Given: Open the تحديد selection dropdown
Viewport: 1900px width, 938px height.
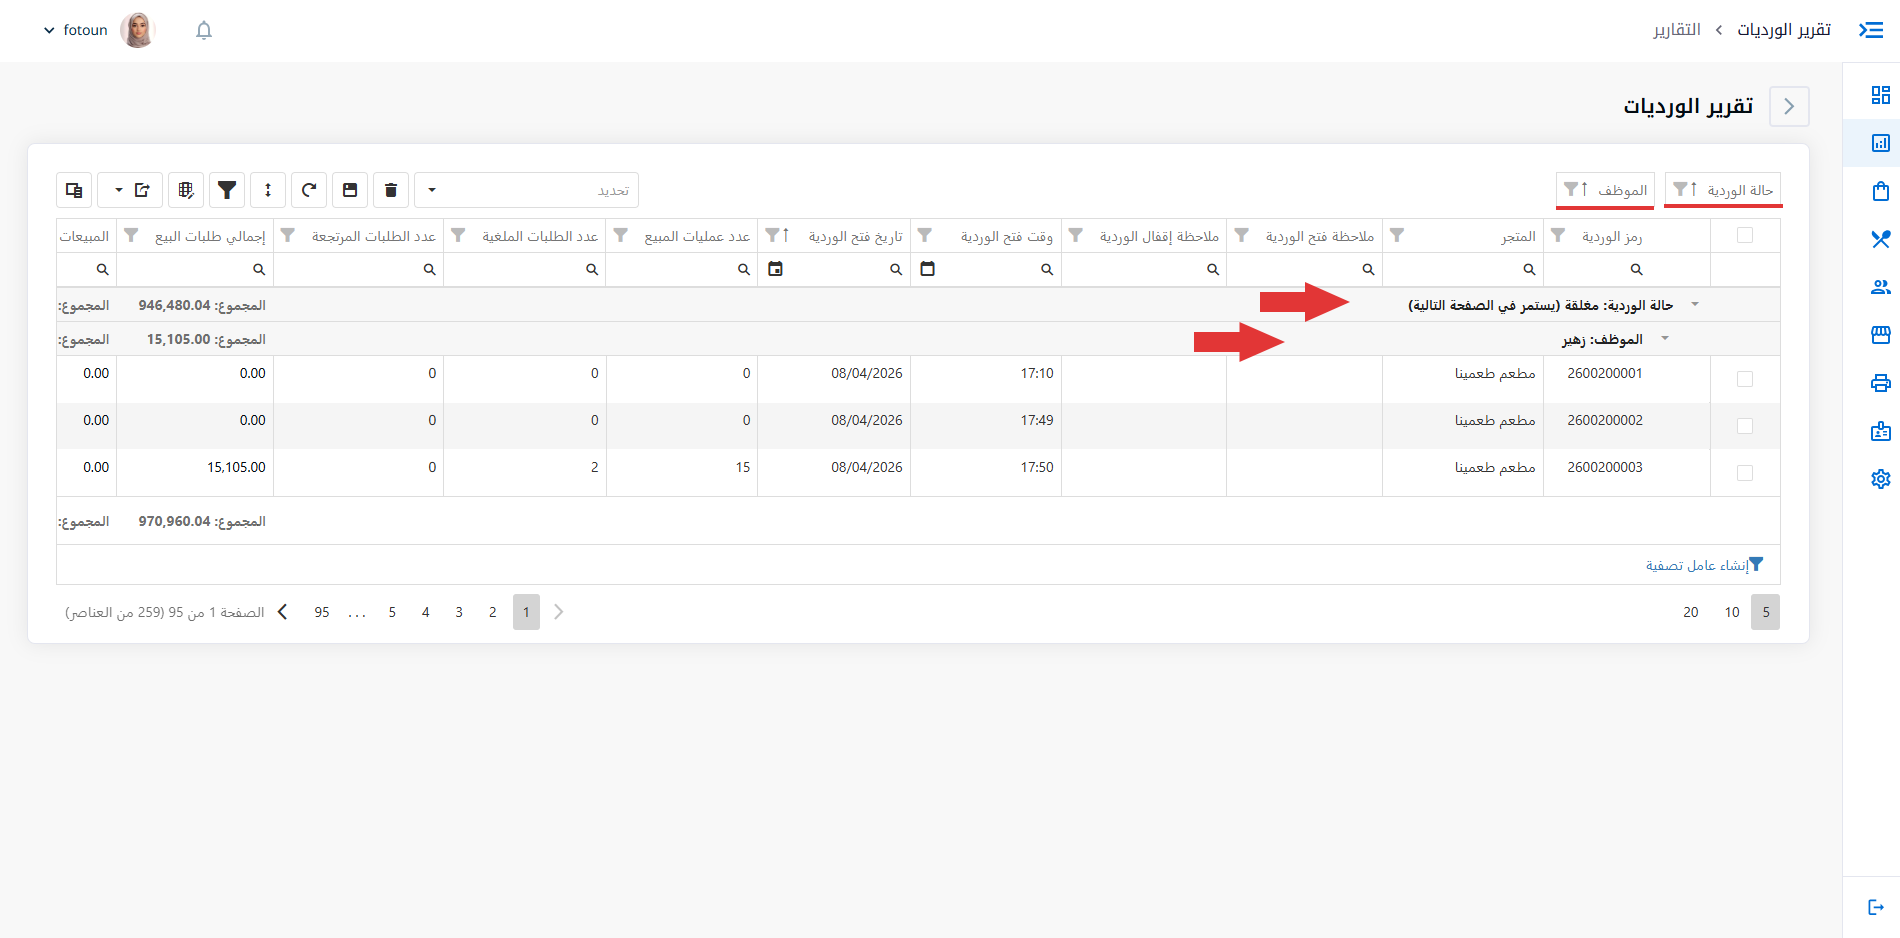Looking at the screenshot, I should (x=526, y=190).
